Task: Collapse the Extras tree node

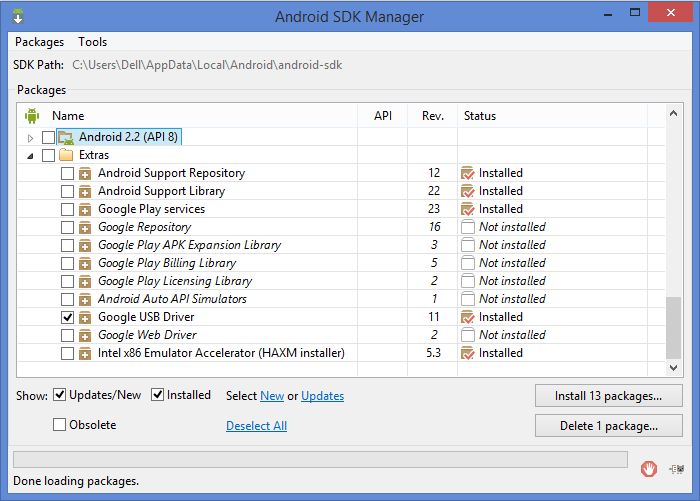Action: coord(30,156)
